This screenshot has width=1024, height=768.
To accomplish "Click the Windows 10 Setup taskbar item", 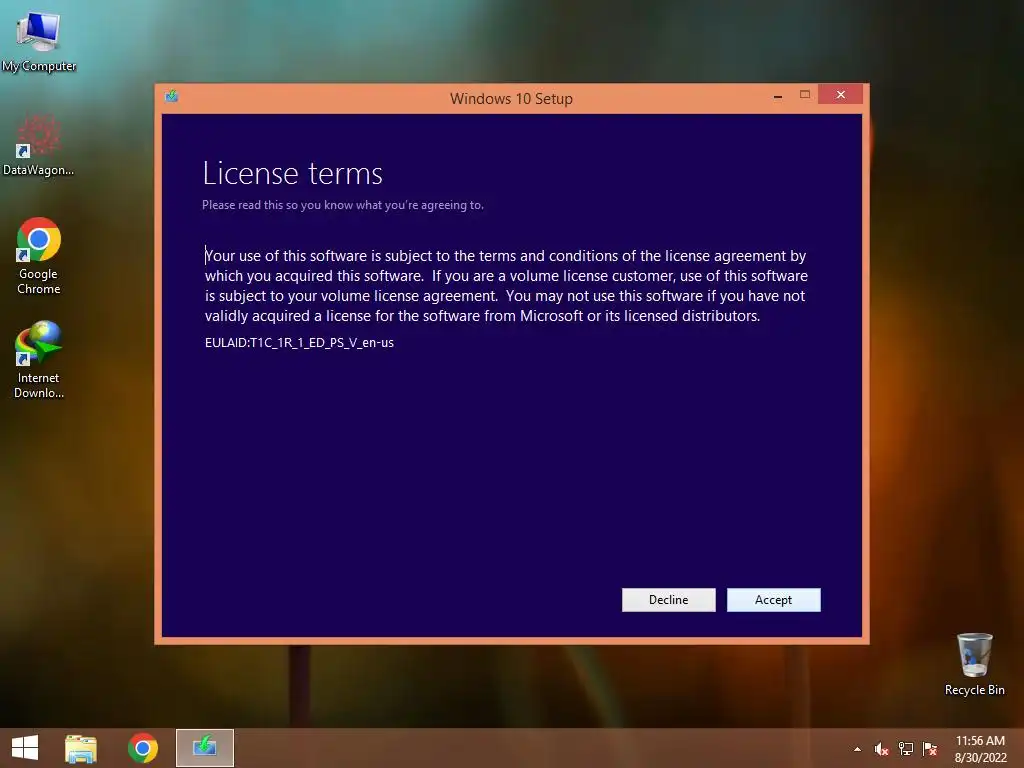I will (205, 748).
